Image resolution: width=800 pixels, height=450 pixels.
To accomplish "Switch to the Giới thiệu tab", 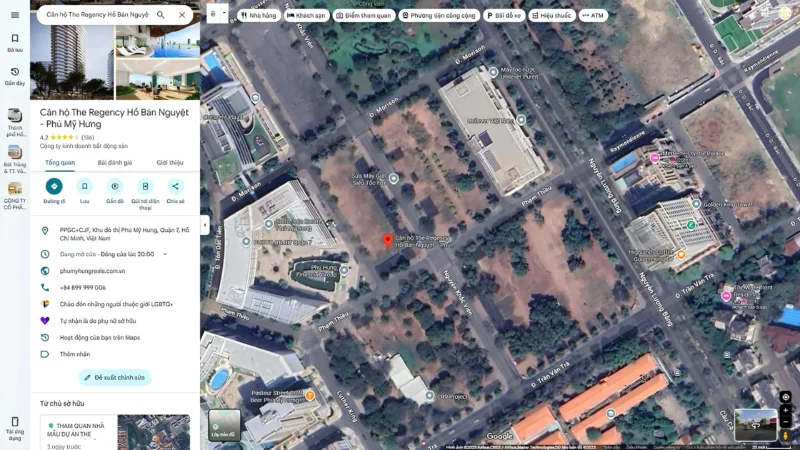I will (169, 162).
